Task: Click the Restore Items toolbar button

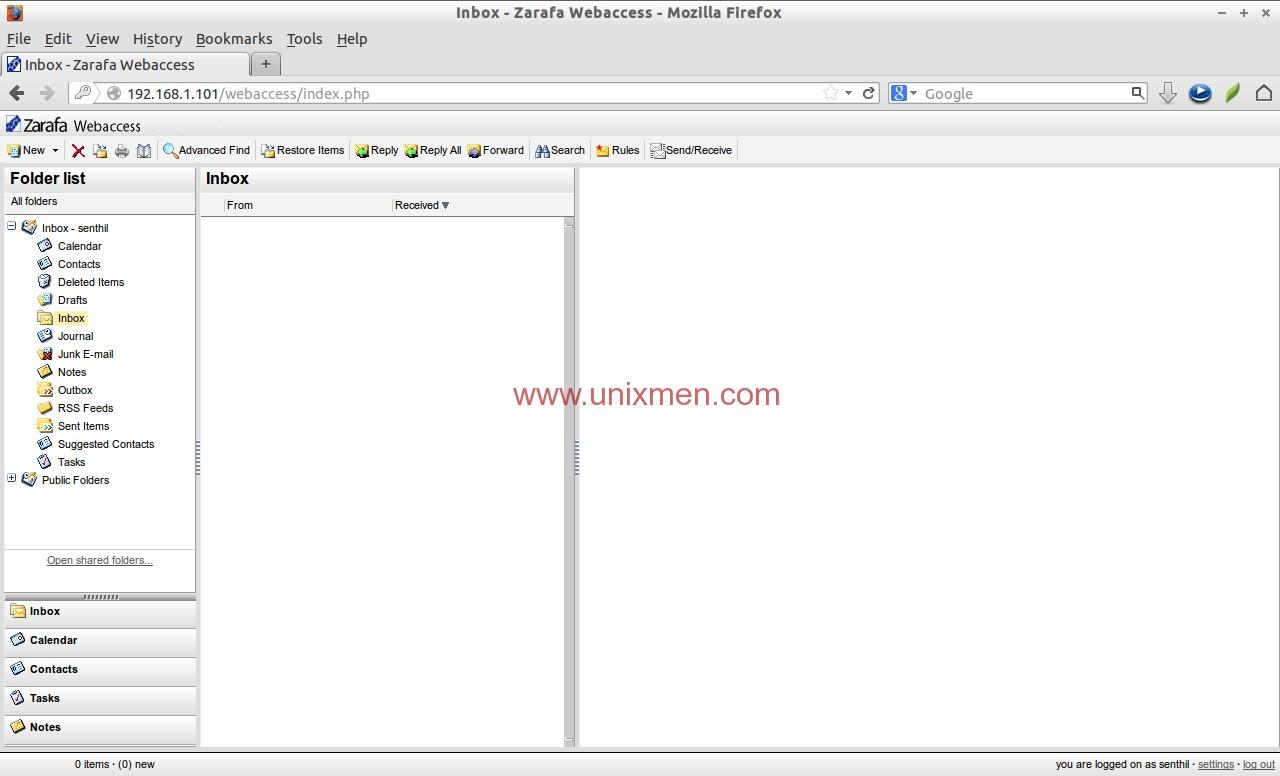Action: coord(302,151)
